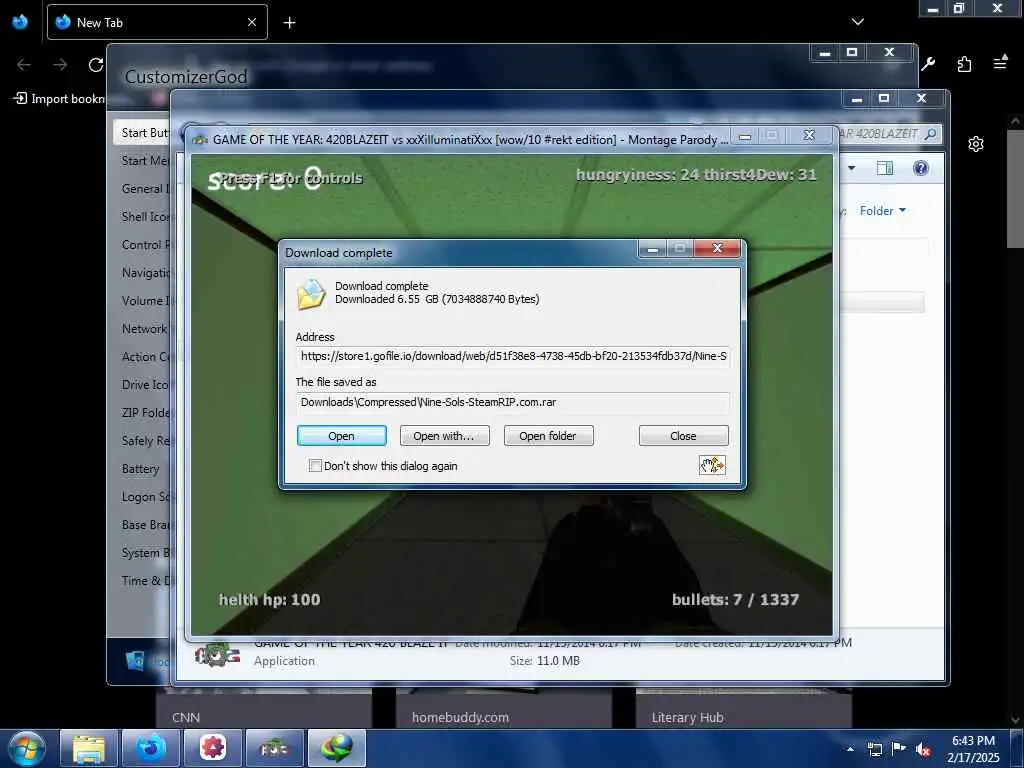Select Time & Date in CustomizerGod sidebar
The image size is (1024, 768).
[144, 581]
